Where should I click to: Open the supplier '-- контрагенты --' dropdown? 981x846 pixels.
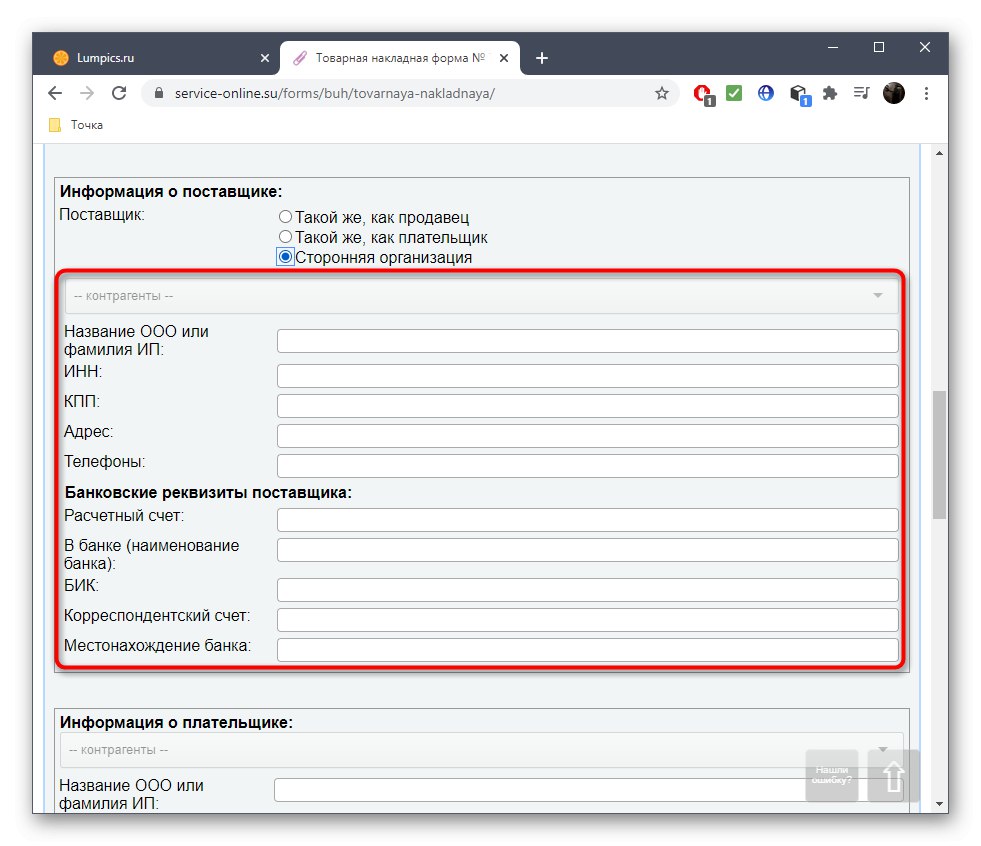(x=479, y=295)
